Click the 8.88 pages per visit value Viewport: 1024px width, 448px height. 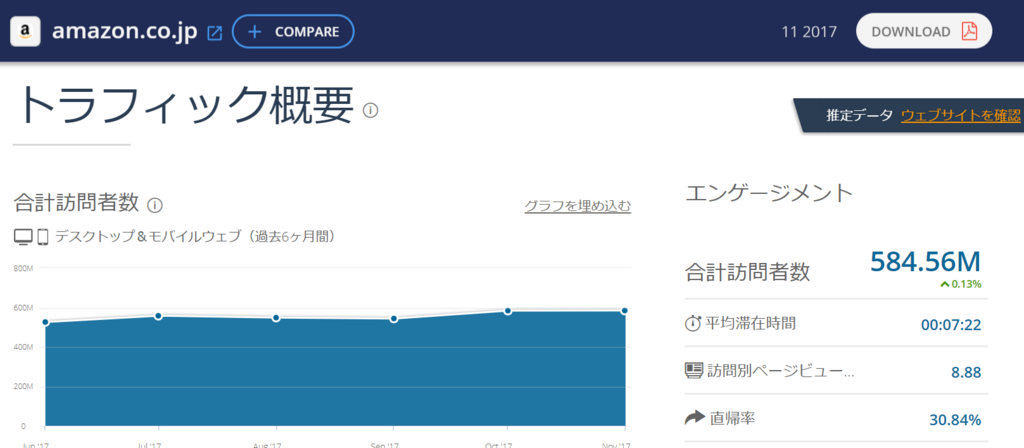tap(966, 372)
